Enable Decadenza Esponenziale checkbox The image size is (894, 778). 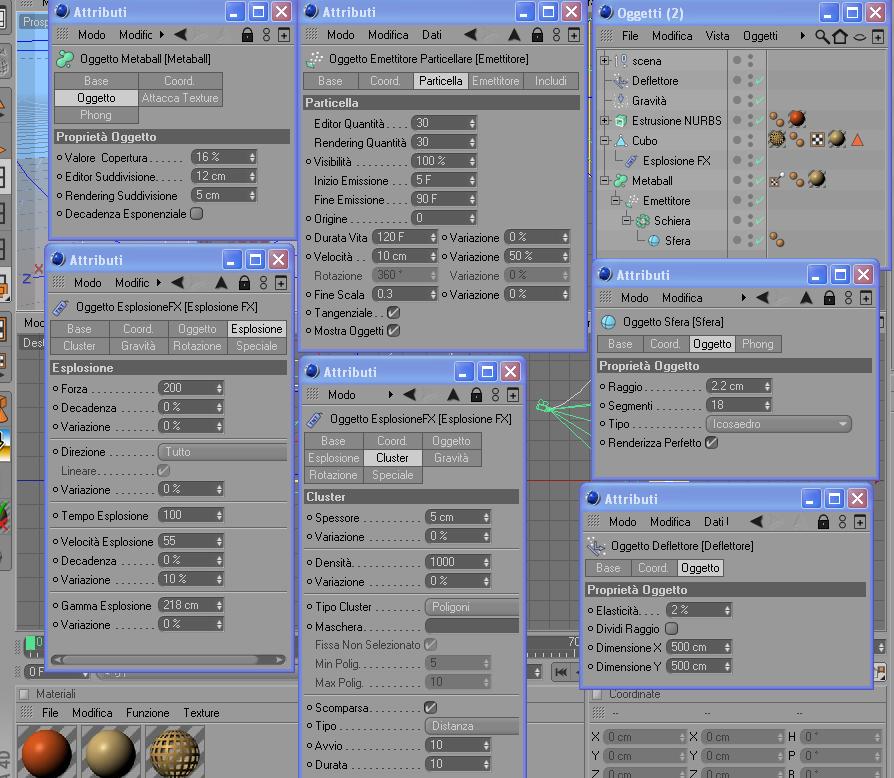point(196,214)
